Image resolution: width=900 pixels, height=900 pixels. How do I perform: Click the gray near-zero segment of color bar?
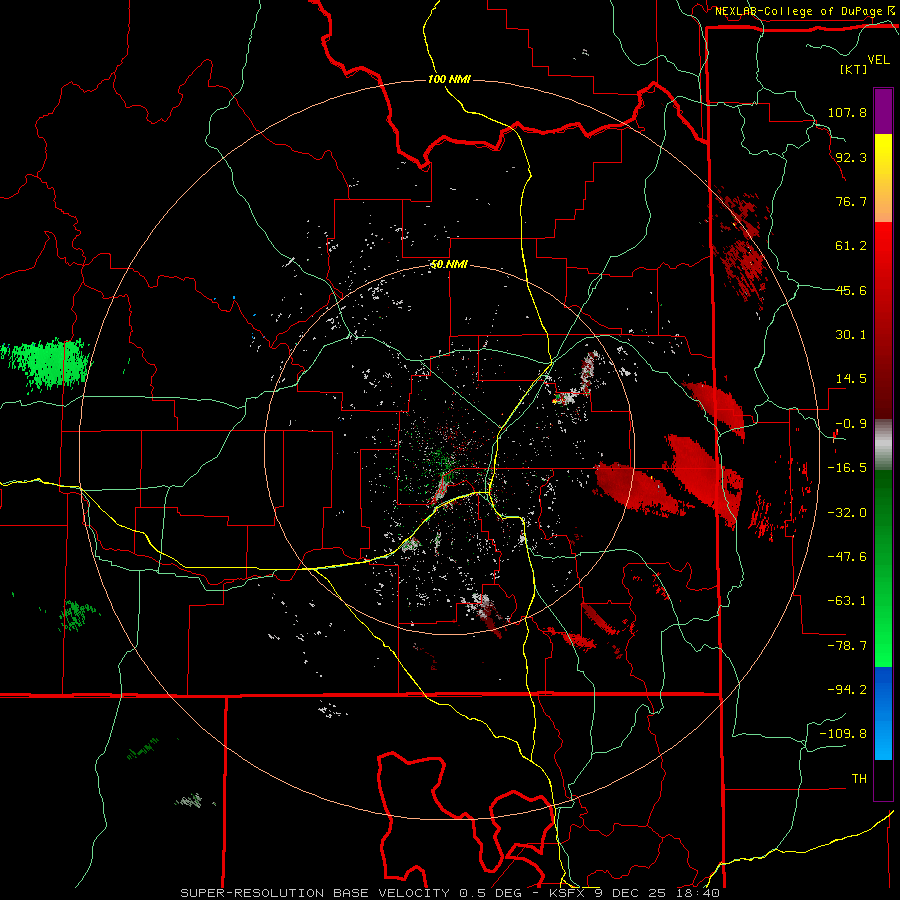point(883,445)
